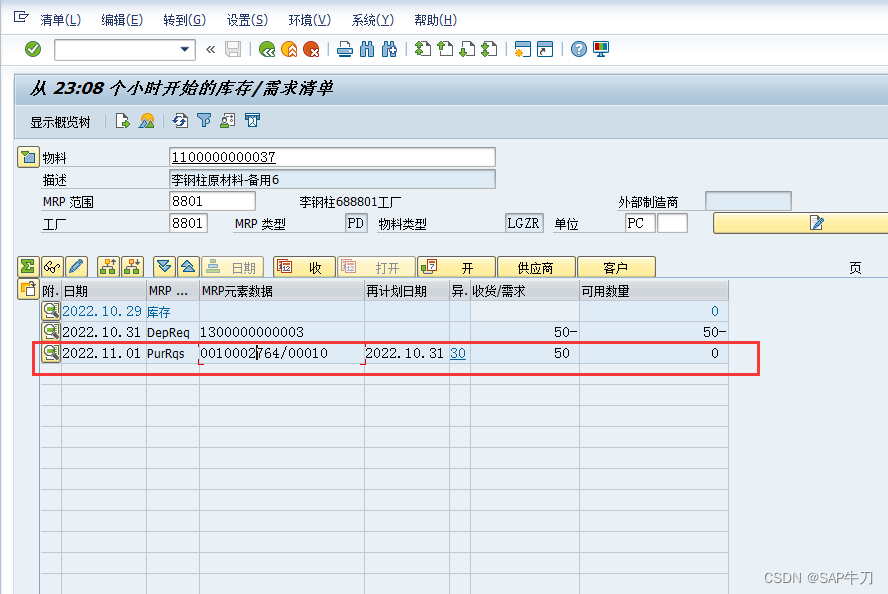
Task: Open details icon for 2022.10.29 库存 row
Action: [51, 311]
